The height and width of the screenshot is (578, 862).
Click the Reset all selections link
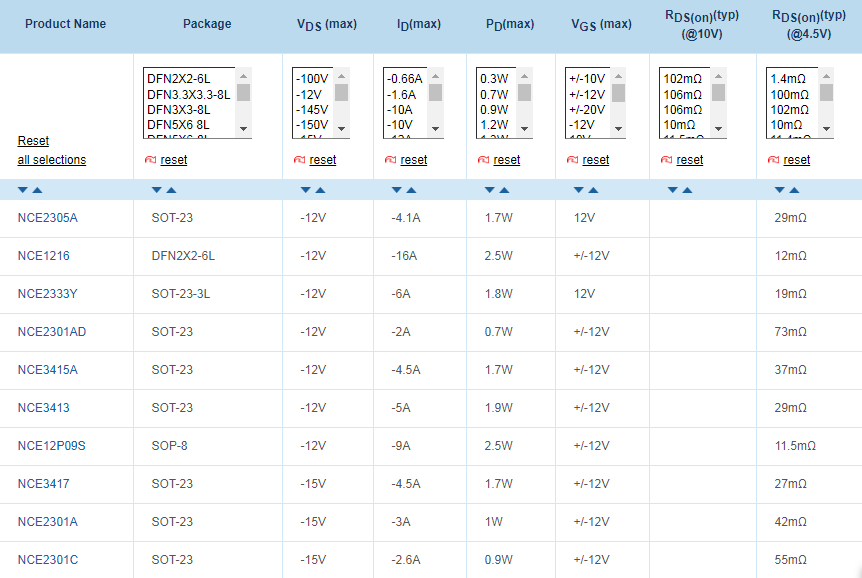[x=52, y=150]
